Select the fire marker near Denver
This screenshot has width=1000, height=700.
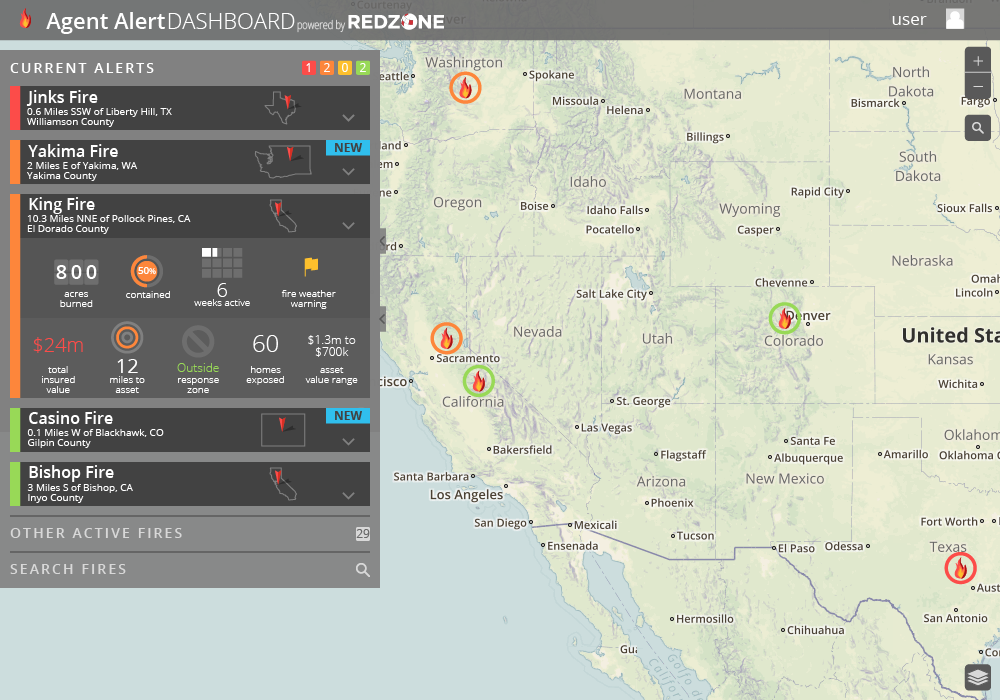coord(784,318)
